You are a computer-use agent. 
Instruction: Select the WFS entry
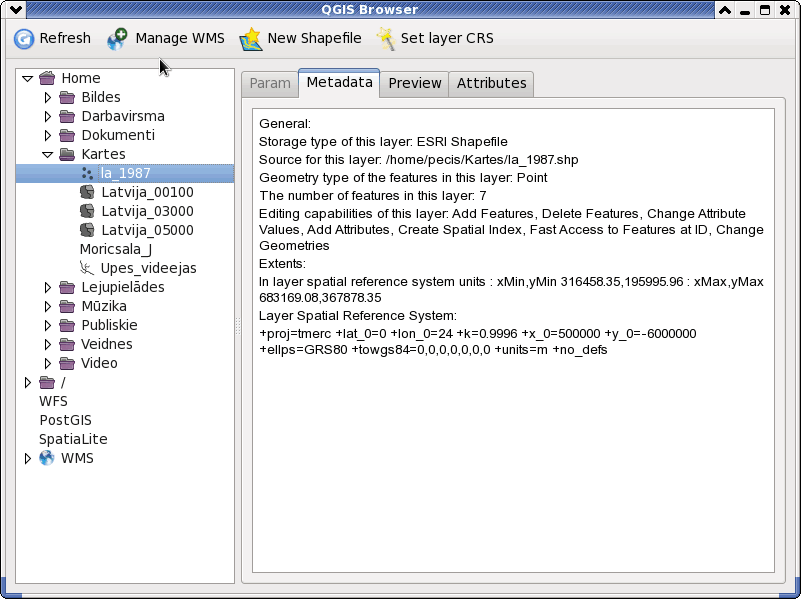[53, 401]
